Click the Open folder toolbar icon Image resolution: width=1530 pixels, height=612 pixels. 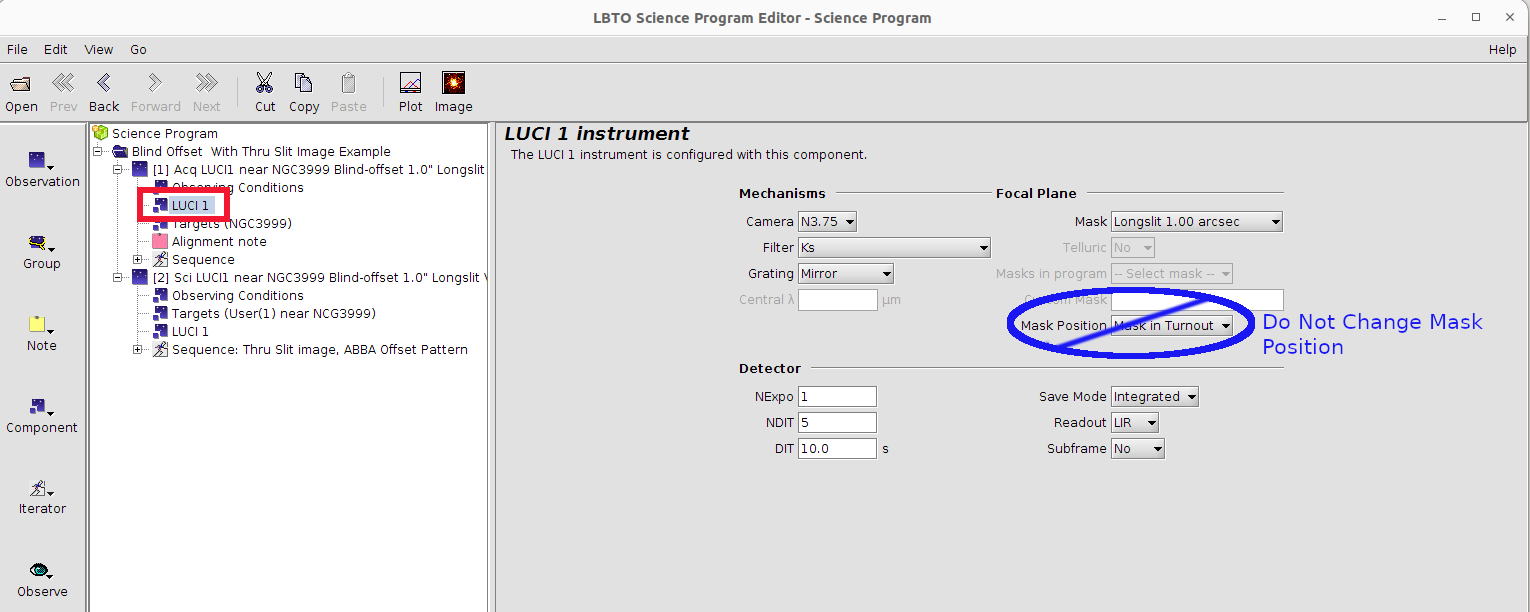pos(21,84)
